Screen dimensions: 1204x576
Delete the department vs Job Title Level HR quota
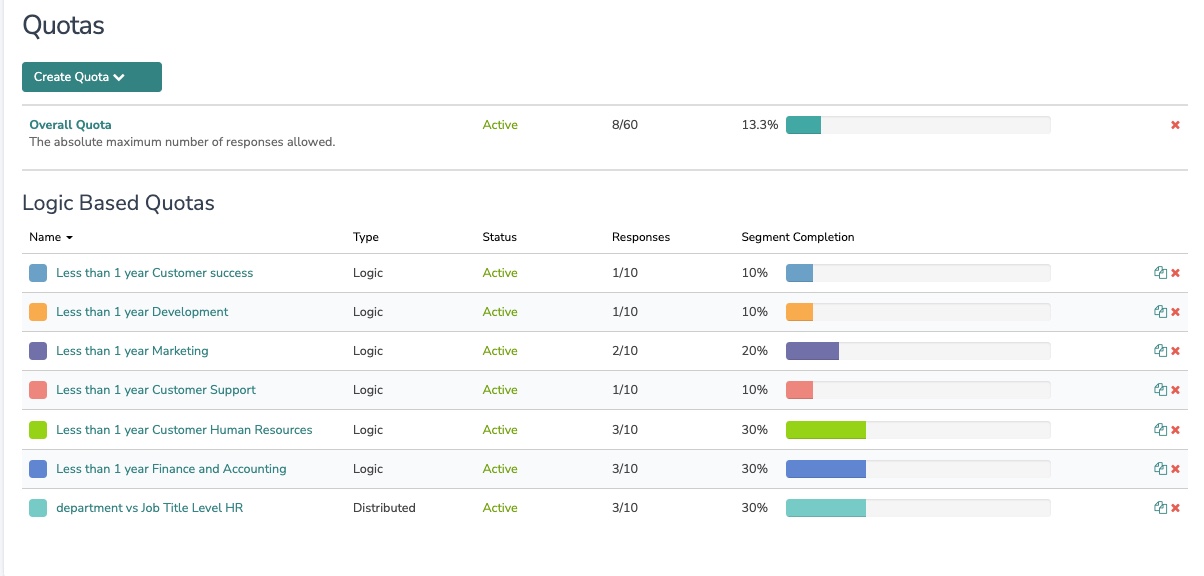tap(1176, 508)
